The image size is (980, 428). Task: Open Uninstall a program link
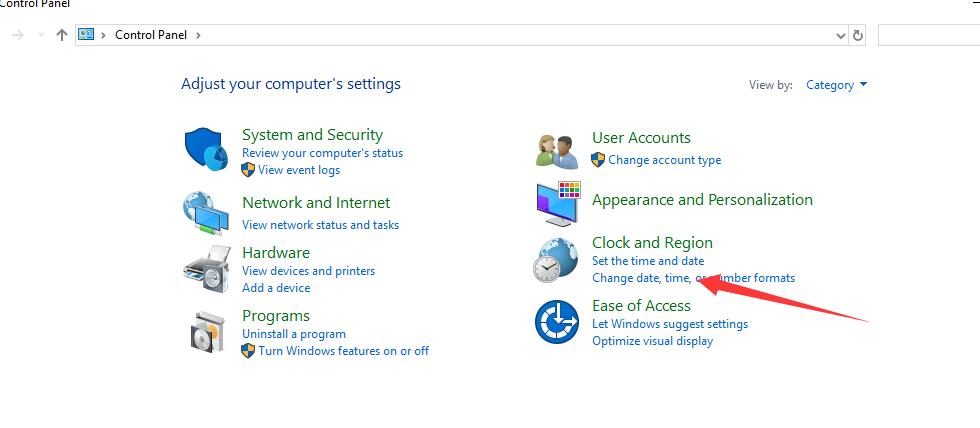[x=294, y=334]
